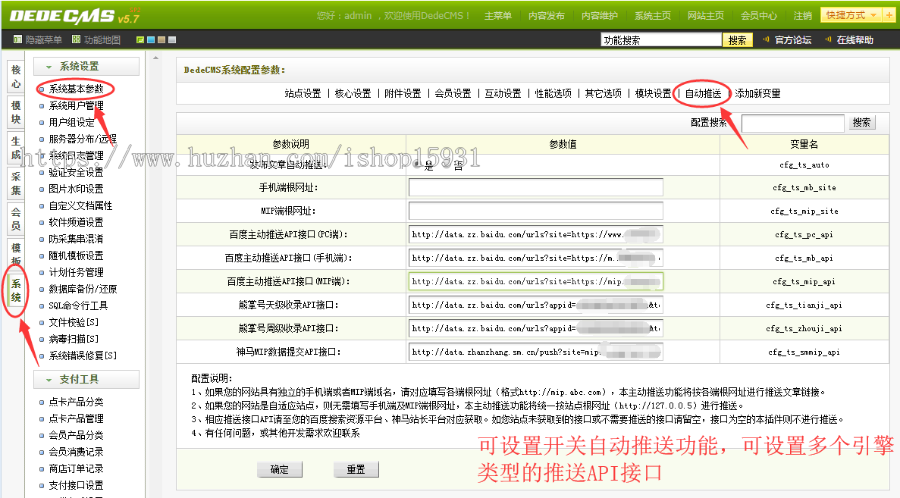Viewport: 900px width, 498px height.
Task: Open 数据库备份/还原 in the sidebar
Action: [83, 289]
